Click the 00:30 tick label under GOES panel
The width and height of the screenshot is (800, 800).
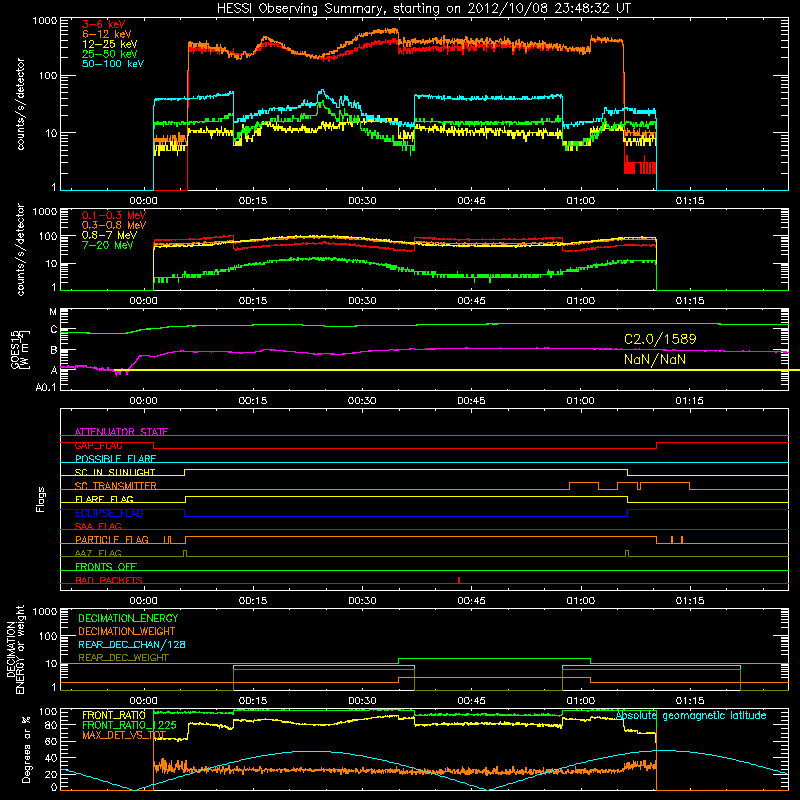tap(362, 401)
